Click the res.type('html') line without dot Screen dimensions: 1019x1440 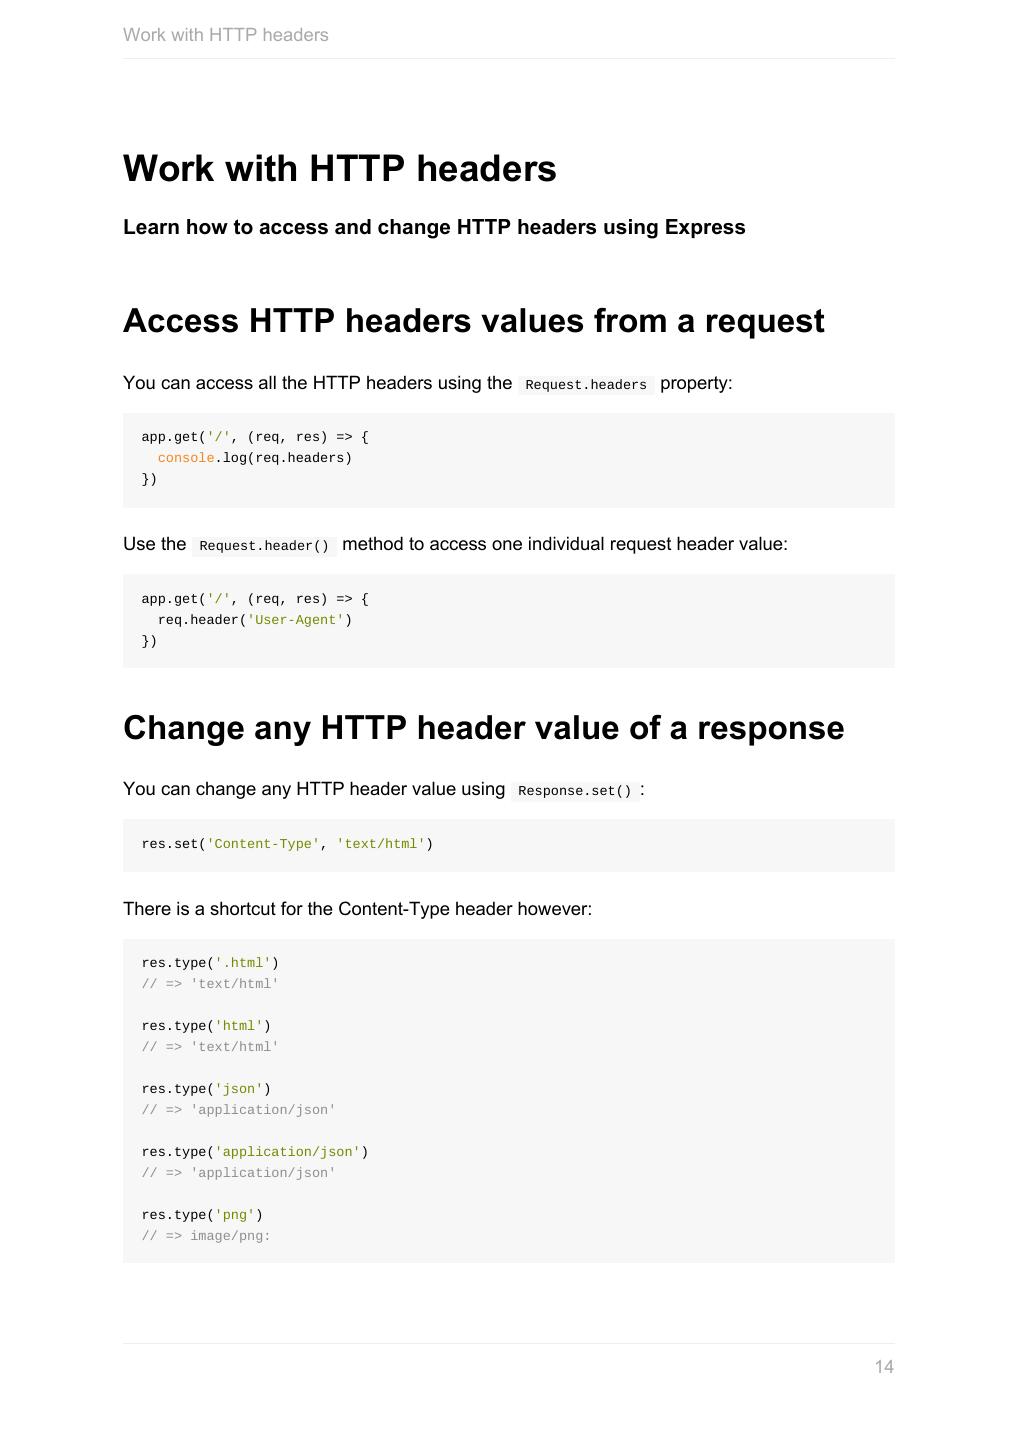pyautogui.click(x=206, y=1026)
